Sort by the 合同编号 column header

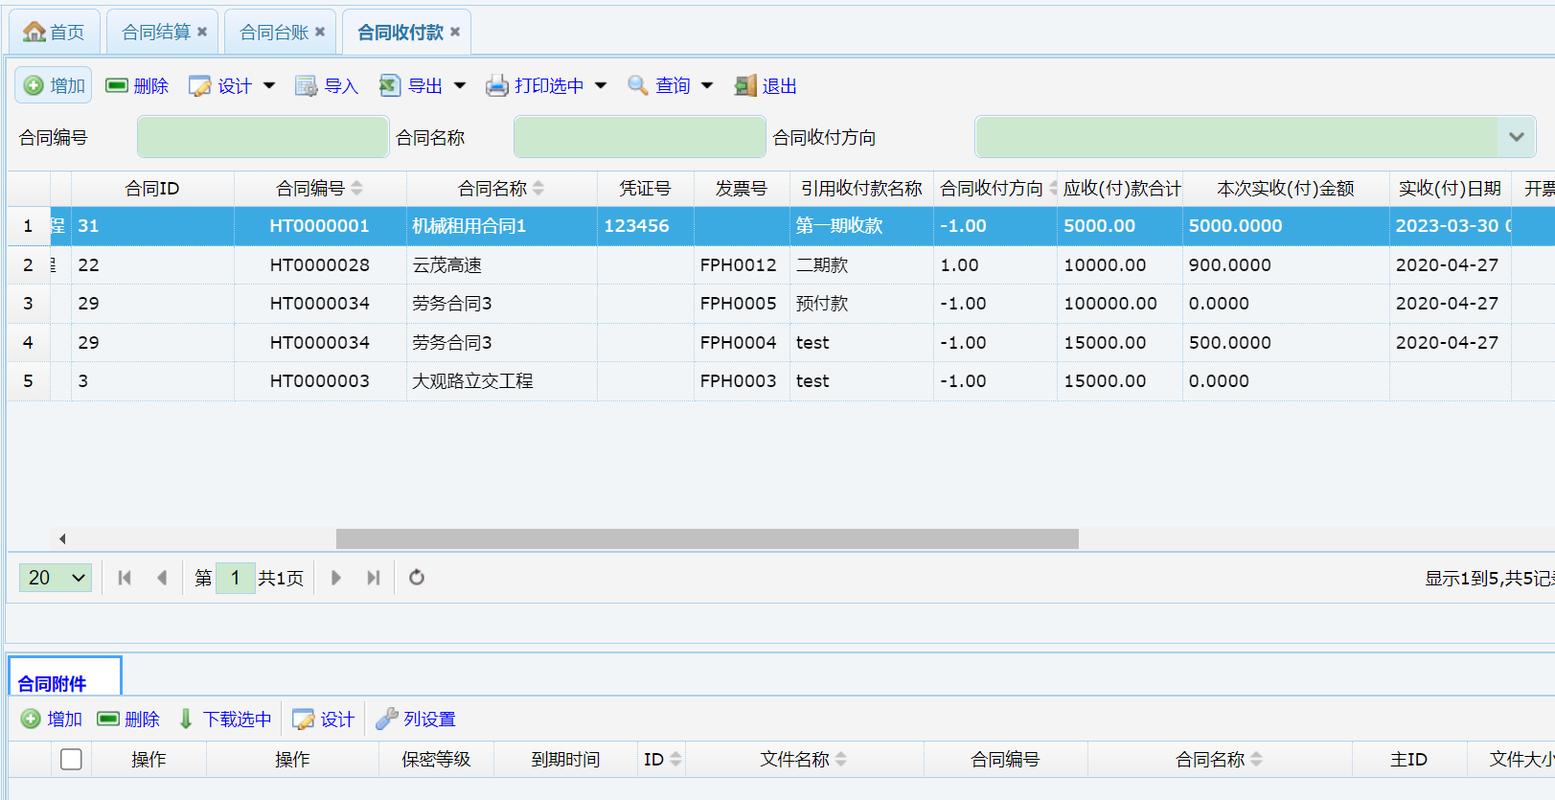[320, 188]
